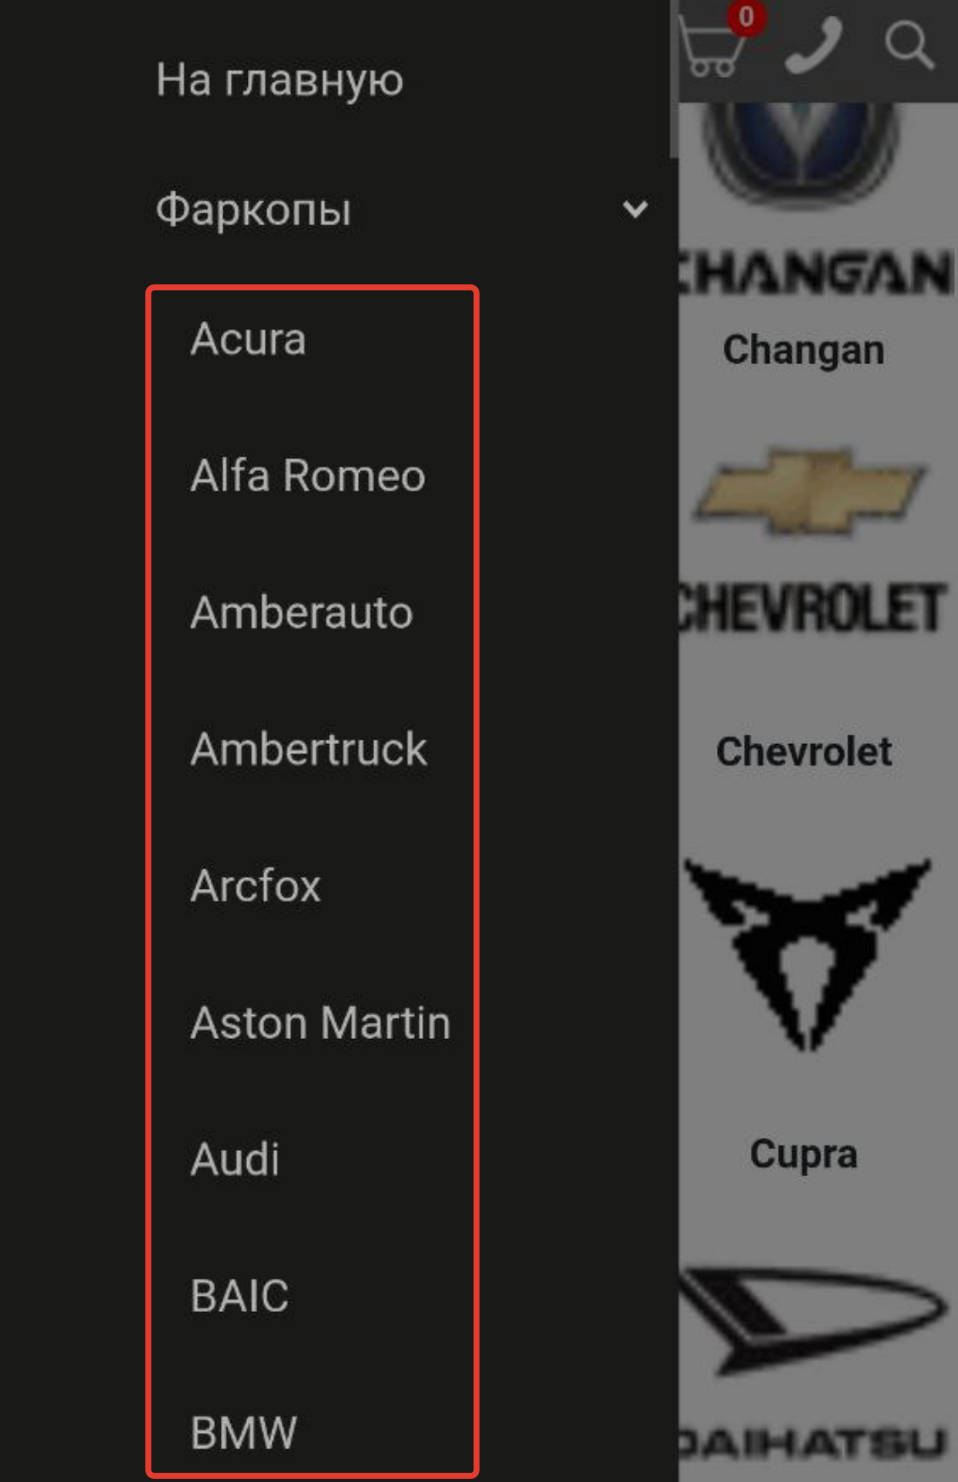Select Audi in the brand list
Image resolution: width=958 pixels, height=1482 pixels.
click(235, 1160)
